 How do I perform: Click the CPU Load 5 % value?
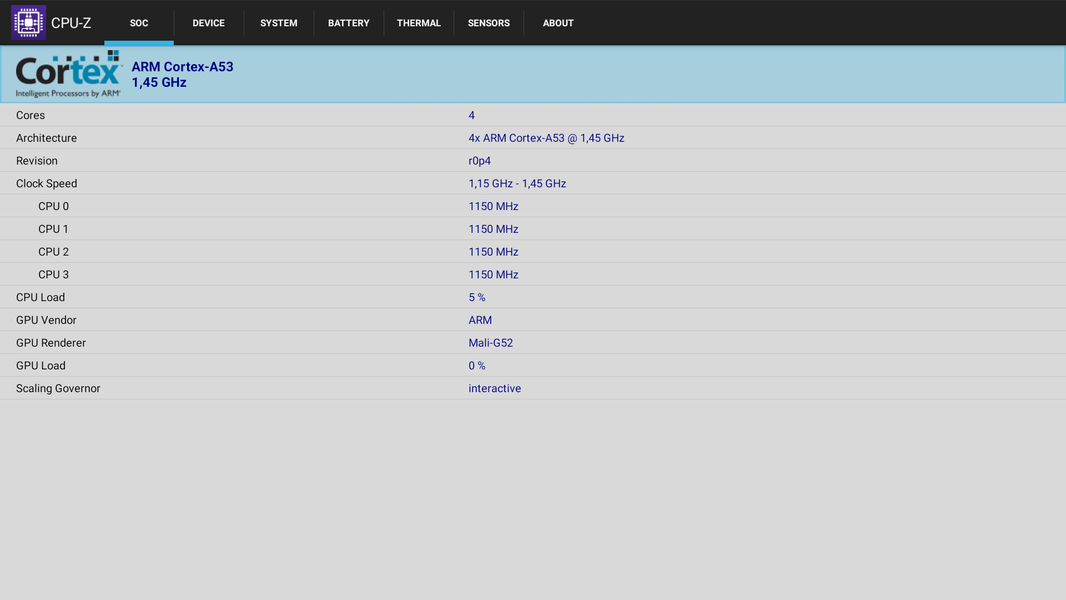477,298
